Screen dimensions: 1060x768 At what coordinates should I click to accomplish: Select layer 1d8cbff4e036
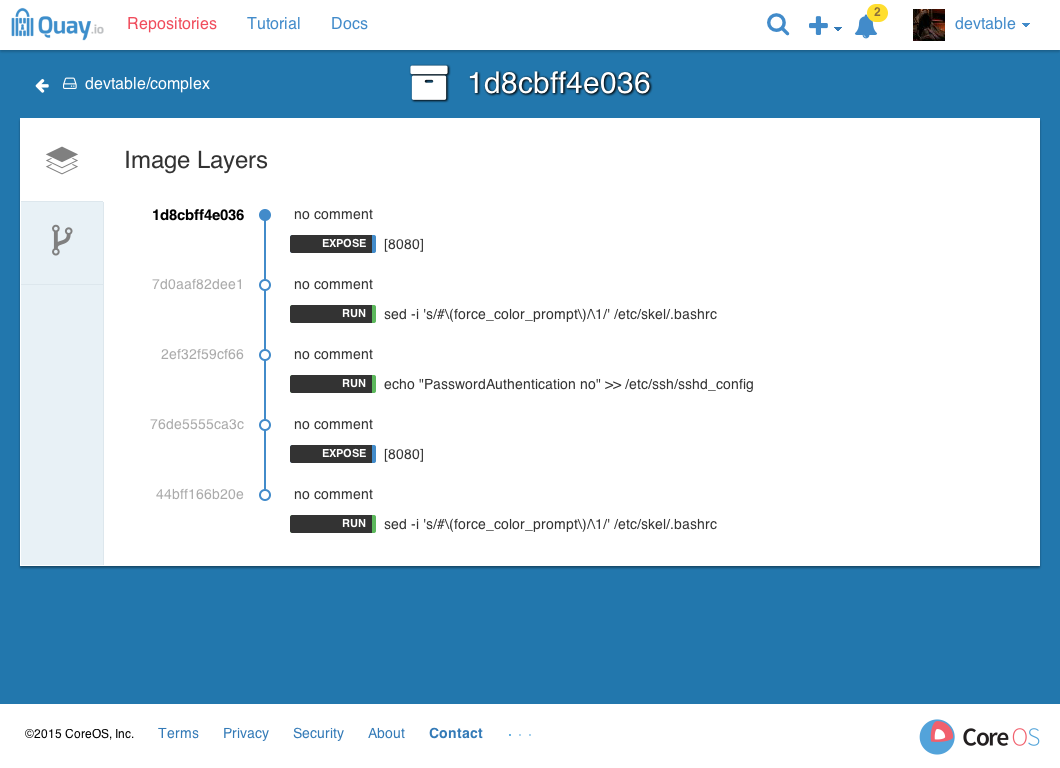pos(198,215)
